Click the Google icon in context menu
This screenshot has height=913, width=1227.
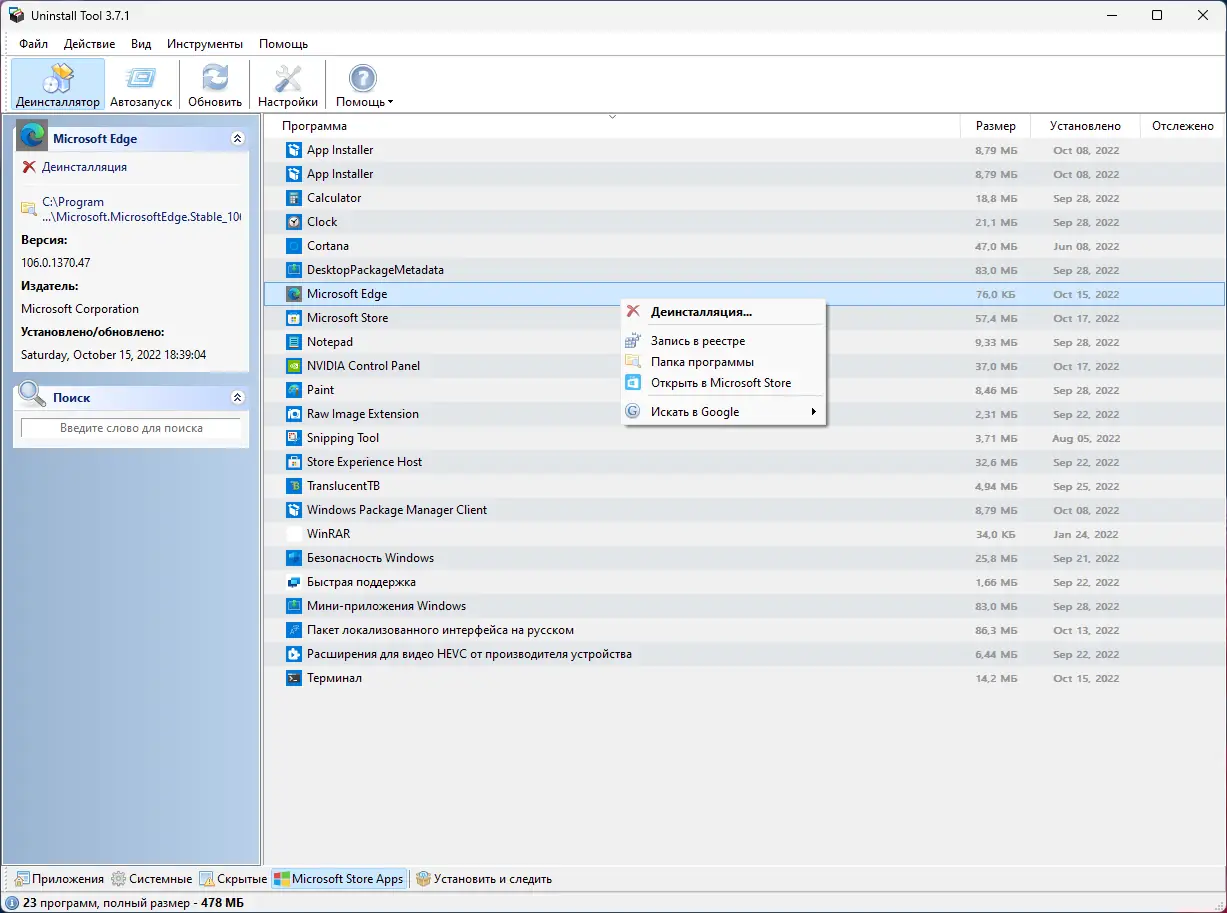(x=632, y=411)
